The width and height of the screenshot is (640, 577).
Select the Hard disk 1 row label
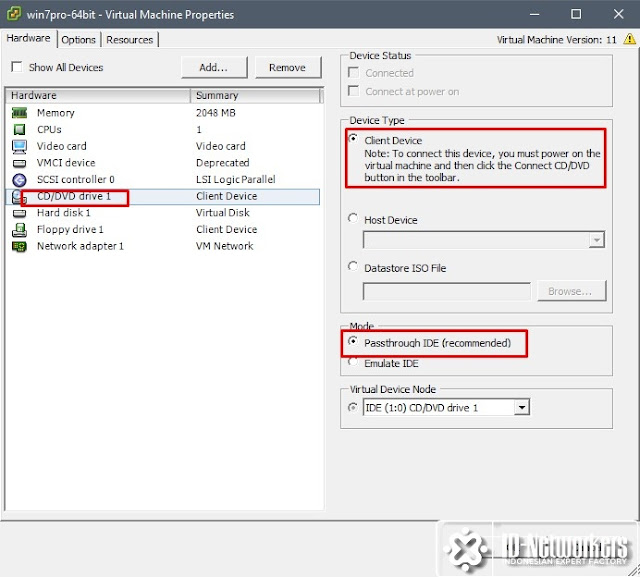click(64, 213)
